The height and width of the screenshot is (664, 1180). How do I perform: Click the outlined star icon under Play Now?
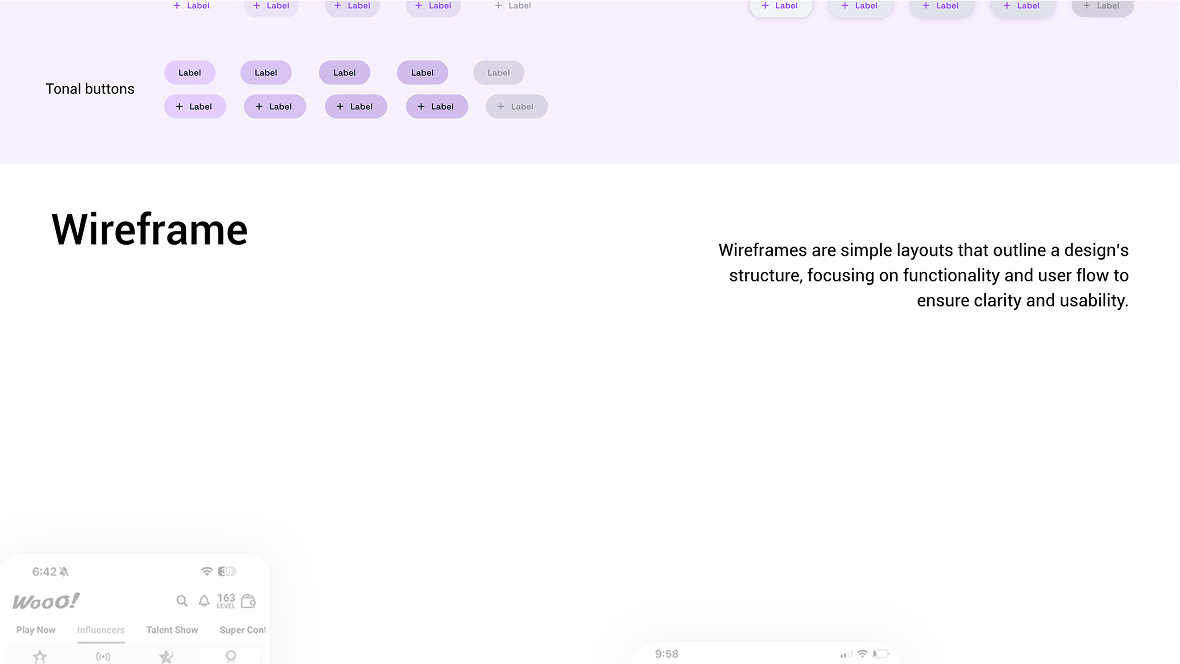(x=40, y=656)
